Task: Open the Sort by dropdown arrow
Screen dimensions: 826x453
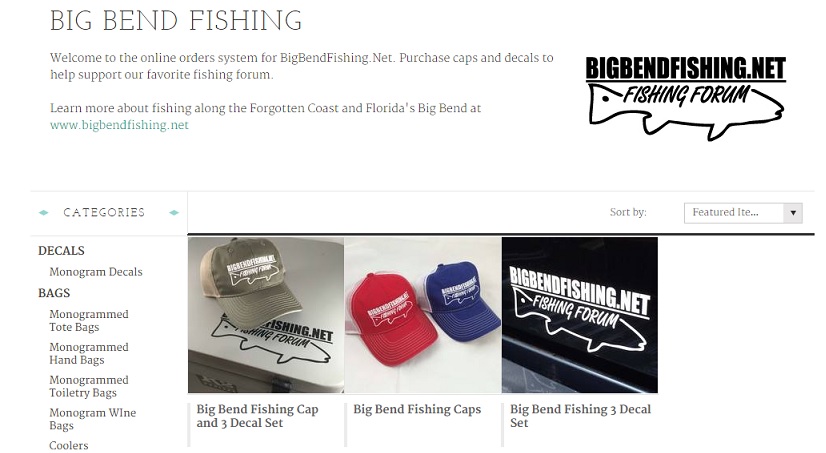Action: [x=793, y=213]
